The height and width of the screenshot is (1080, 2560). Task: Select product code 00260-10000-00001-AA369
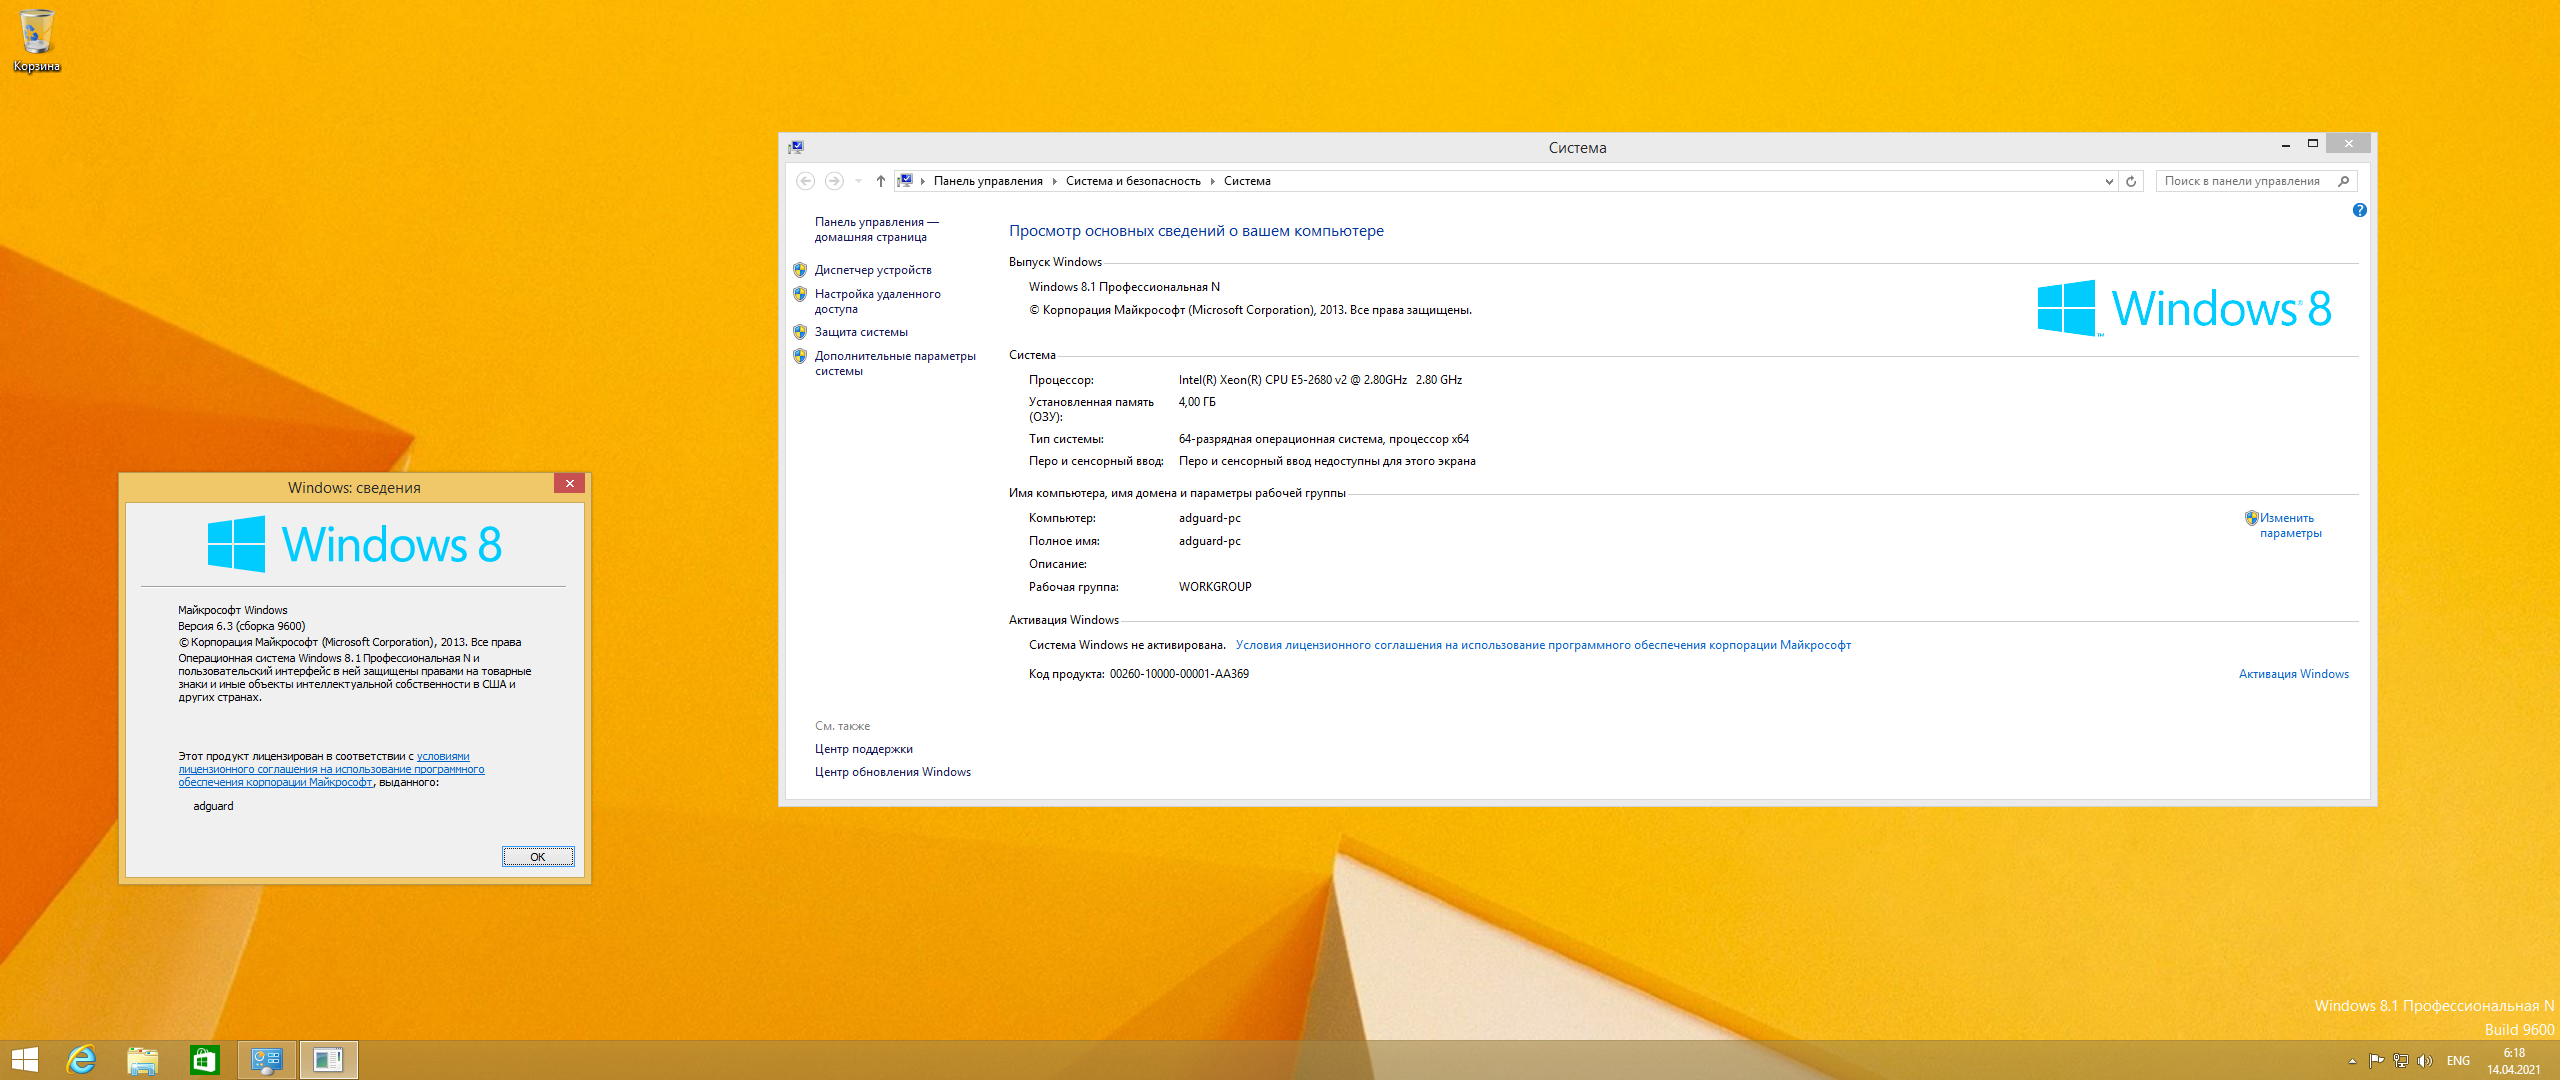pos(1179,674)
